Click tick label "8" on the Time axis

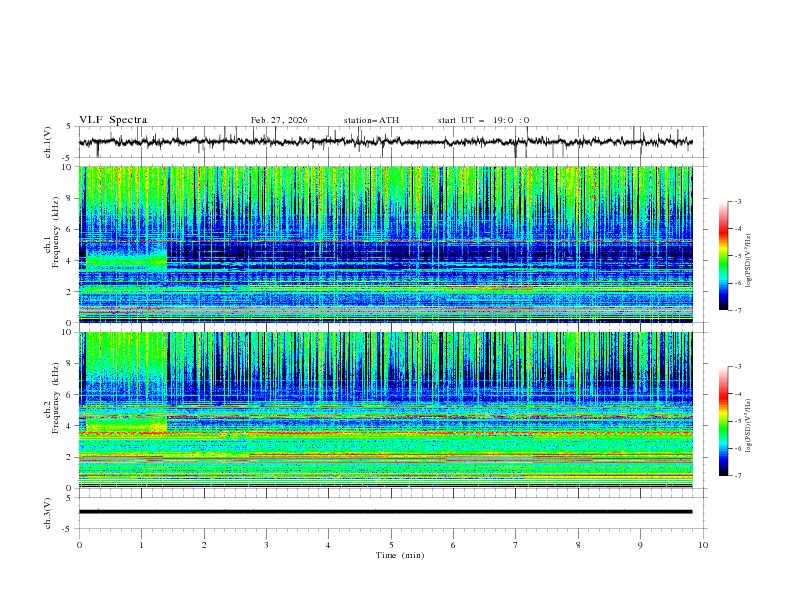point(578,545)
